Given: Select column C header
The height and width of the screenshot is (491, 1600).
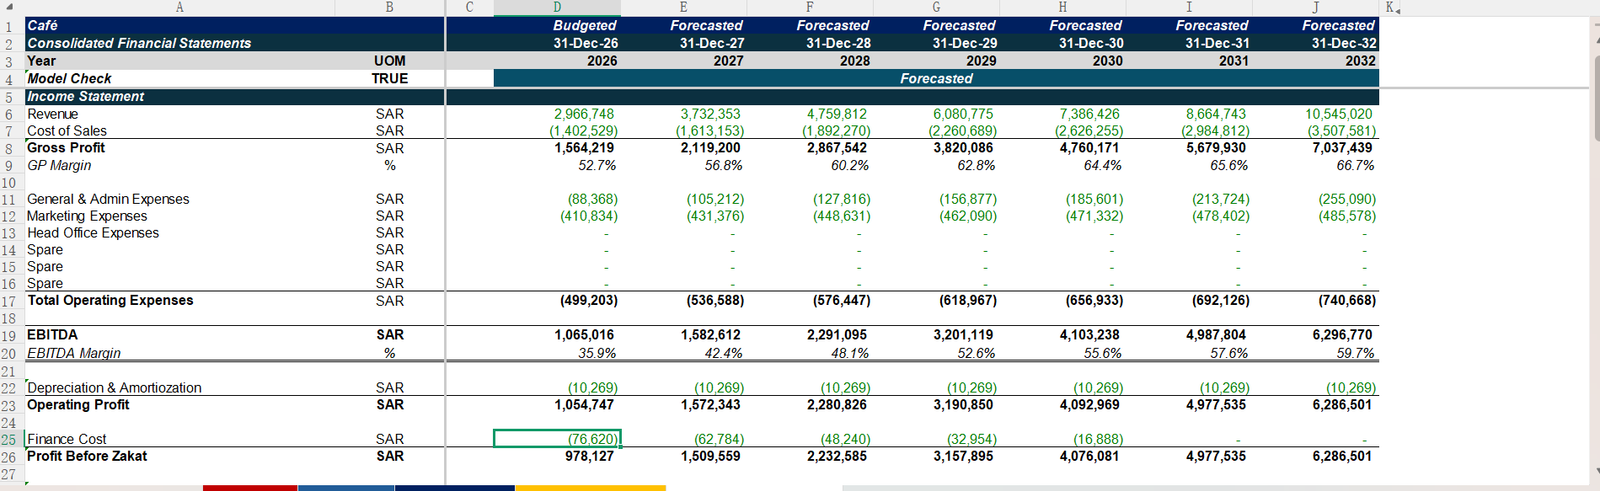Looking at the screenshot, I should click(469, 8).
